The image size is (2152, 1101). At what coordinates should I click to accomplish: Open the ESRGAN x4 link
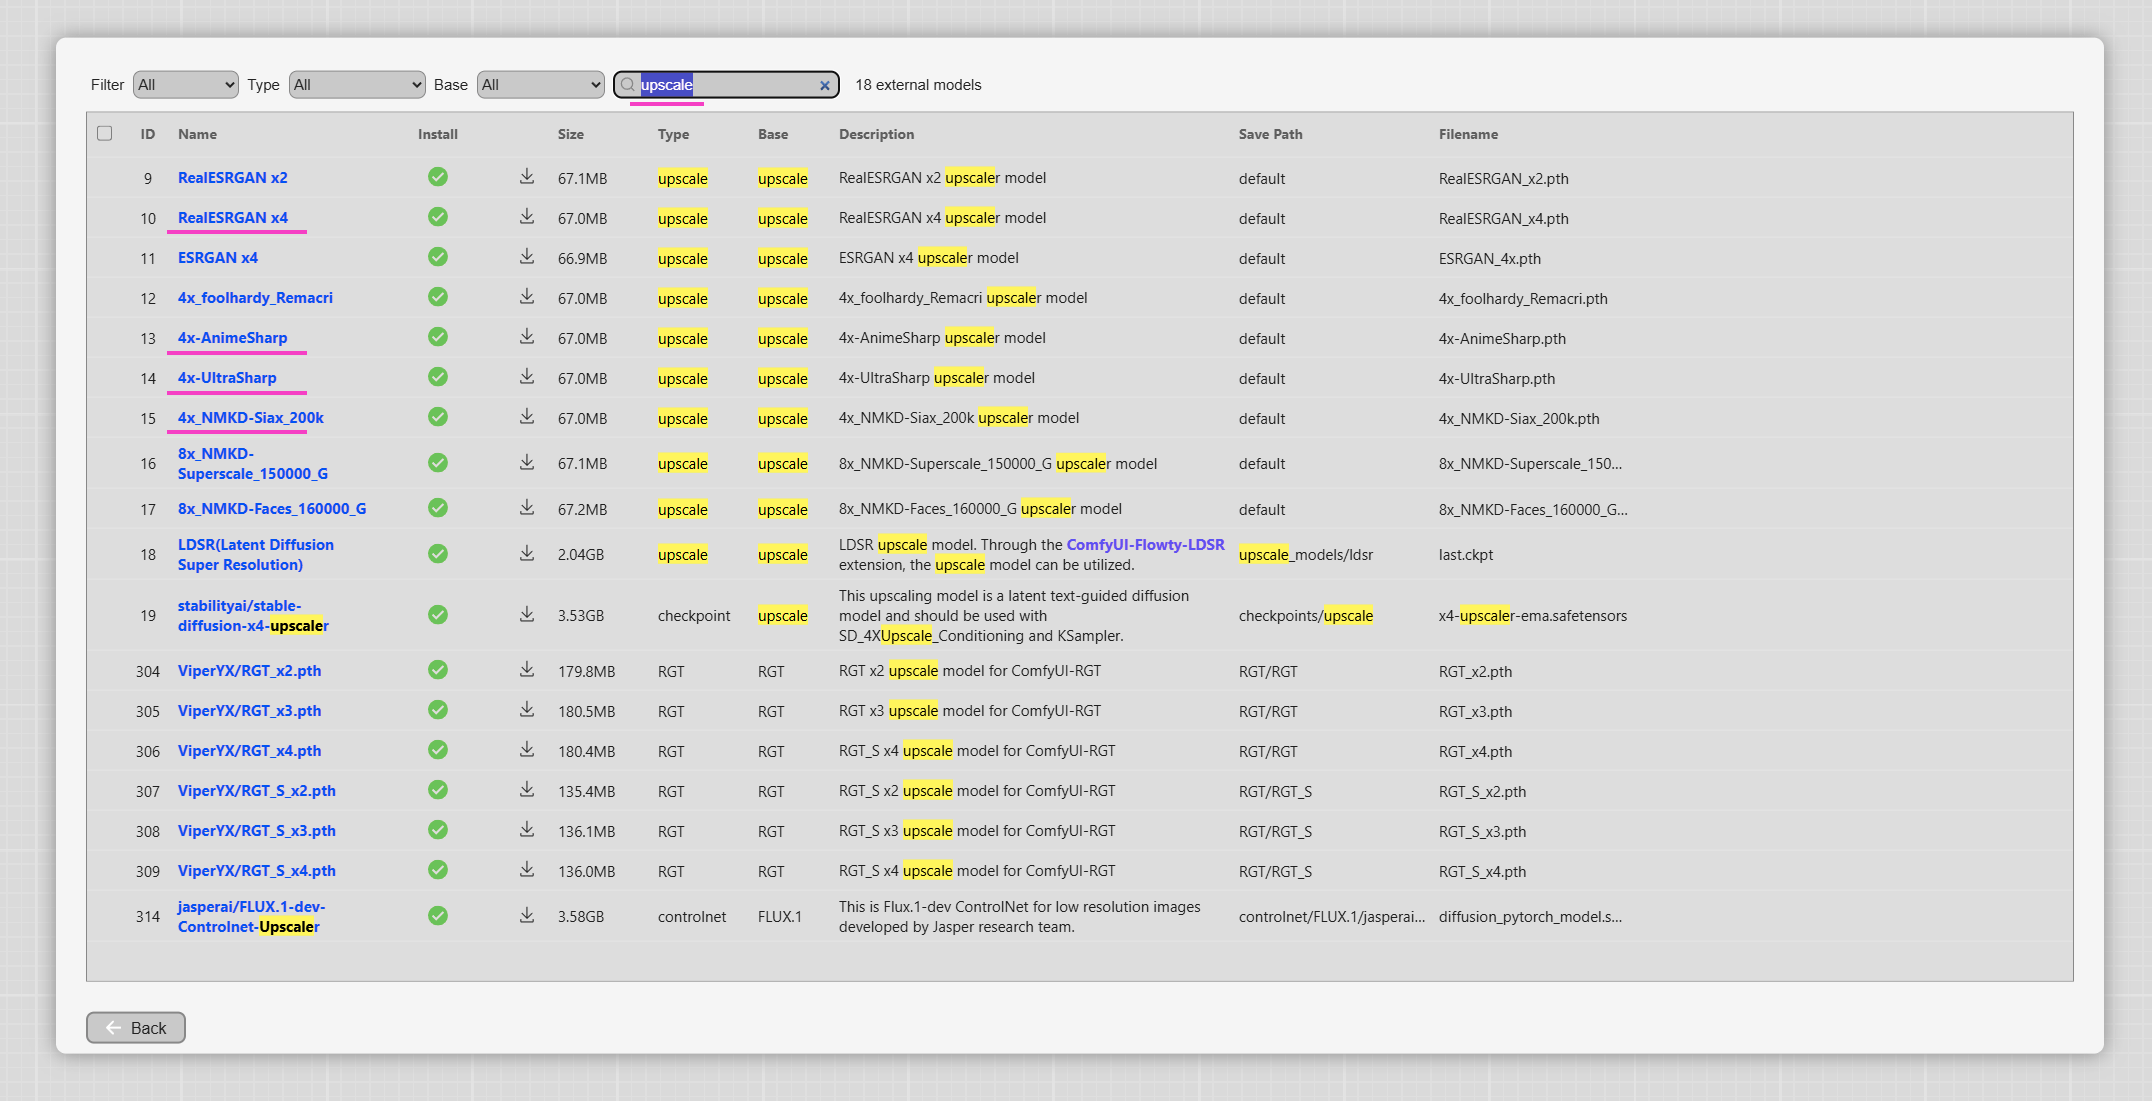point(218,257)
